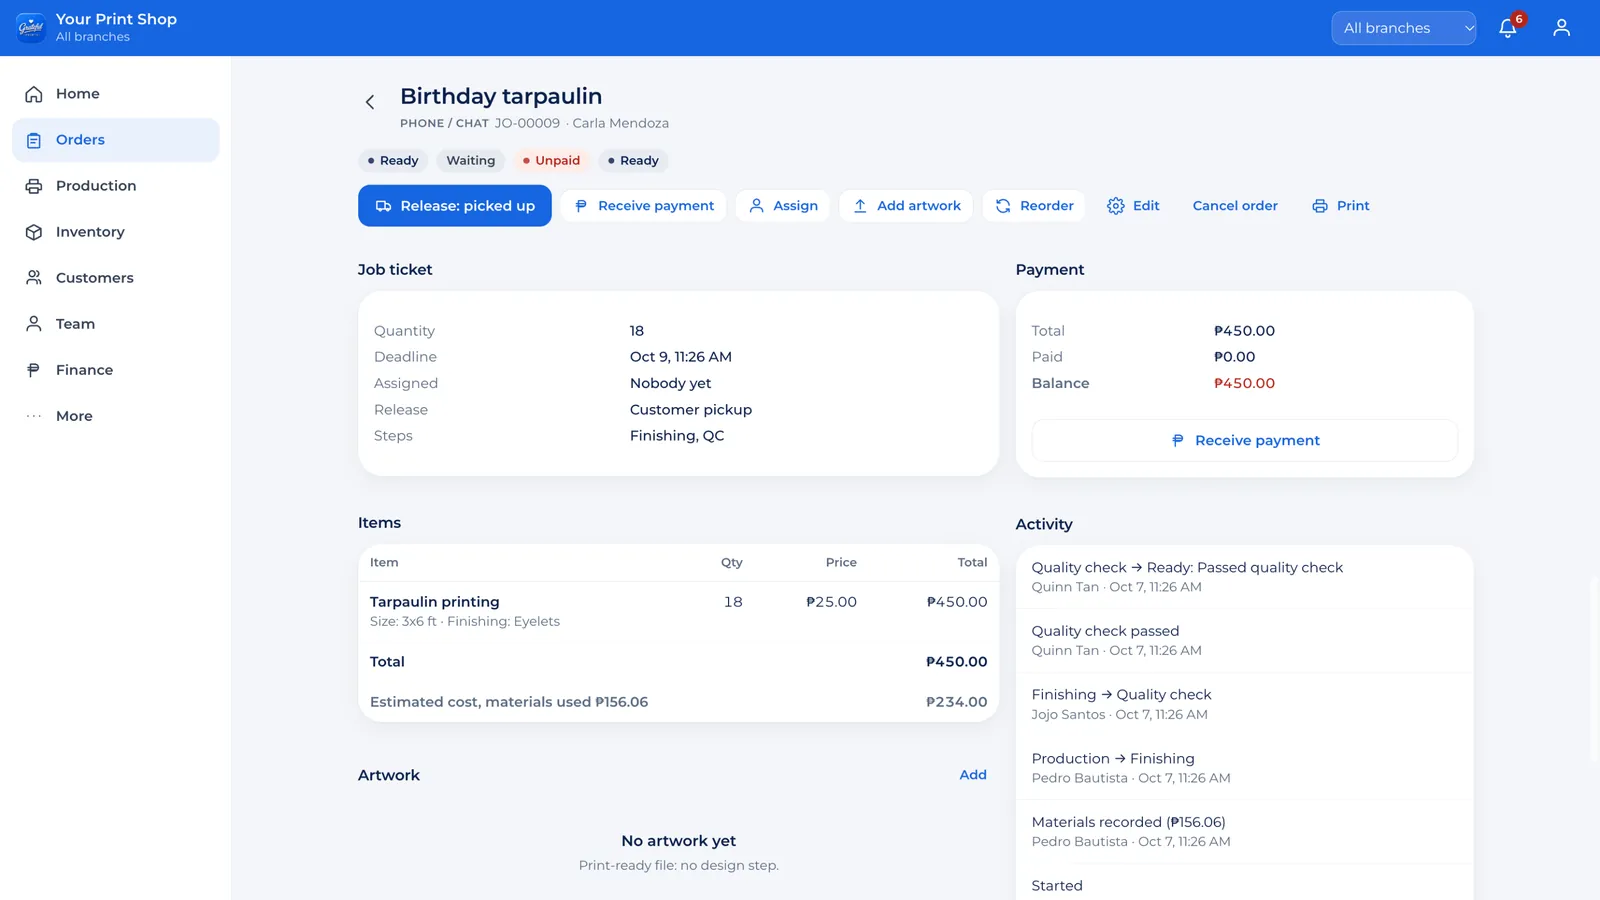Click the Production → Finishing activity entry
This screenshot has width=1600, height=900.
[x=1245, y=768]
